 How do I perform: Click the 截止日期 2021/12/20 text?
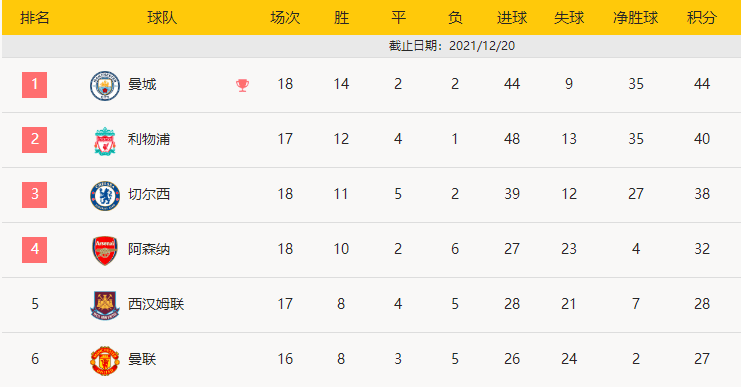pyautogui.click(x=452, y=46)
